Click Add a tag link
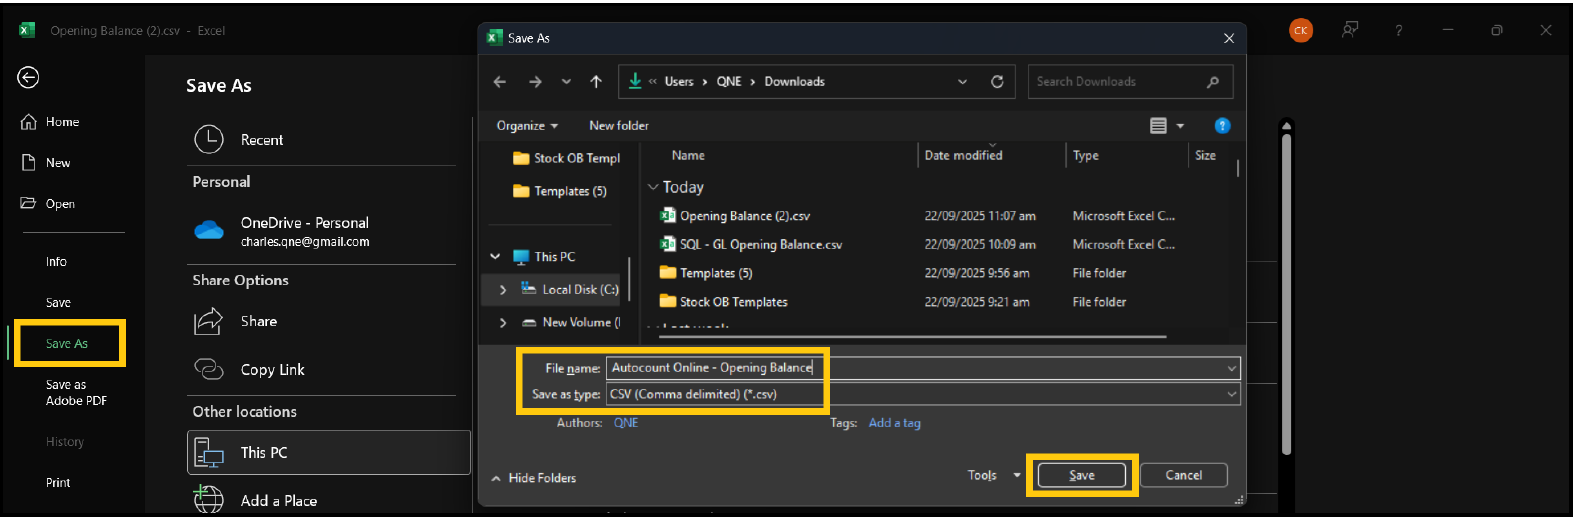Image resolution: width=1575 pixels, height=518 pixels. click(x=895, y=423)
